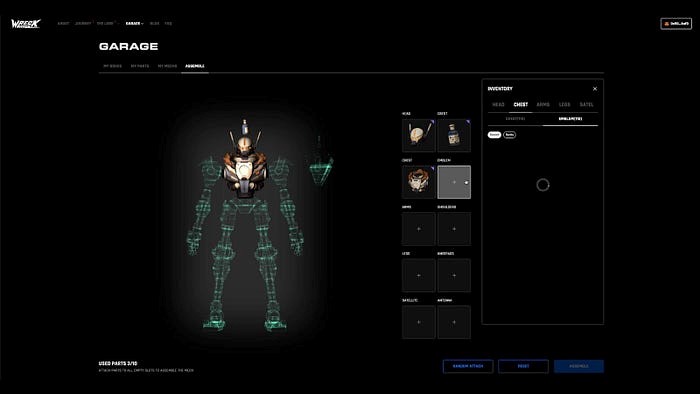
Task: Toggle the white filled filter pill
Action: pos(494,135)
